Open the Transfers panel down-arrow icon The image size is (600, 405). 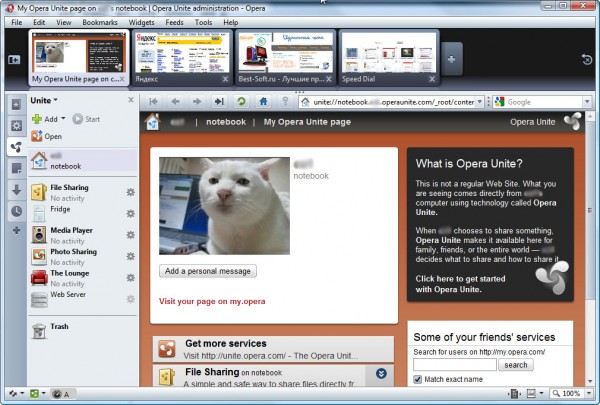pyautogui.click(x=16, y=189)
